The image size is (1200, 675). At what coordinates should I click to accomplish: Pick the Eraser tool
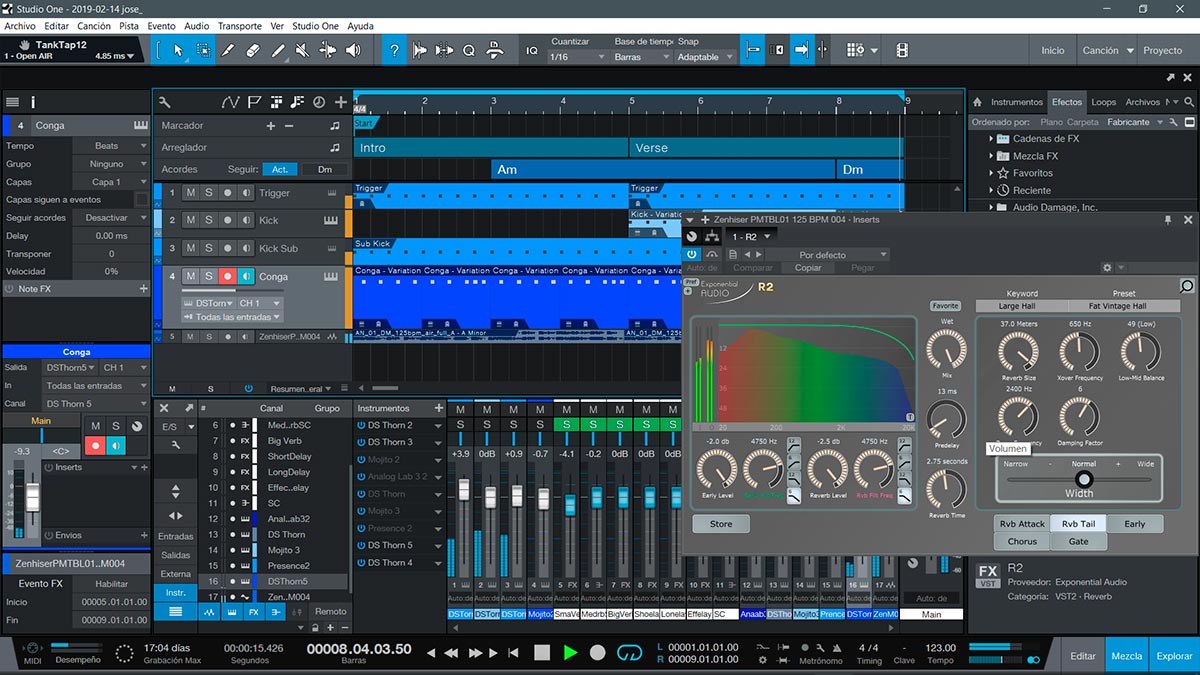[x=253, y=50]
